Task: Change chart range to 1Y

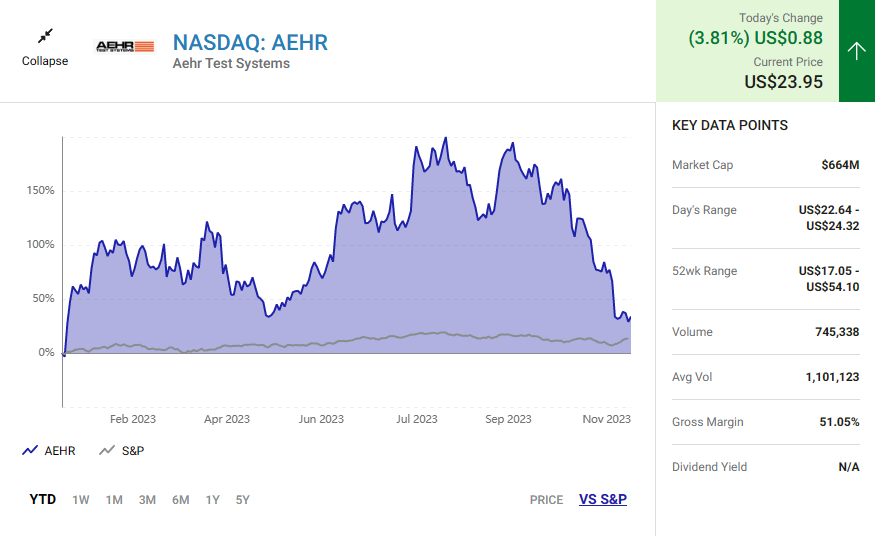Action: click(x=212, y=500)
